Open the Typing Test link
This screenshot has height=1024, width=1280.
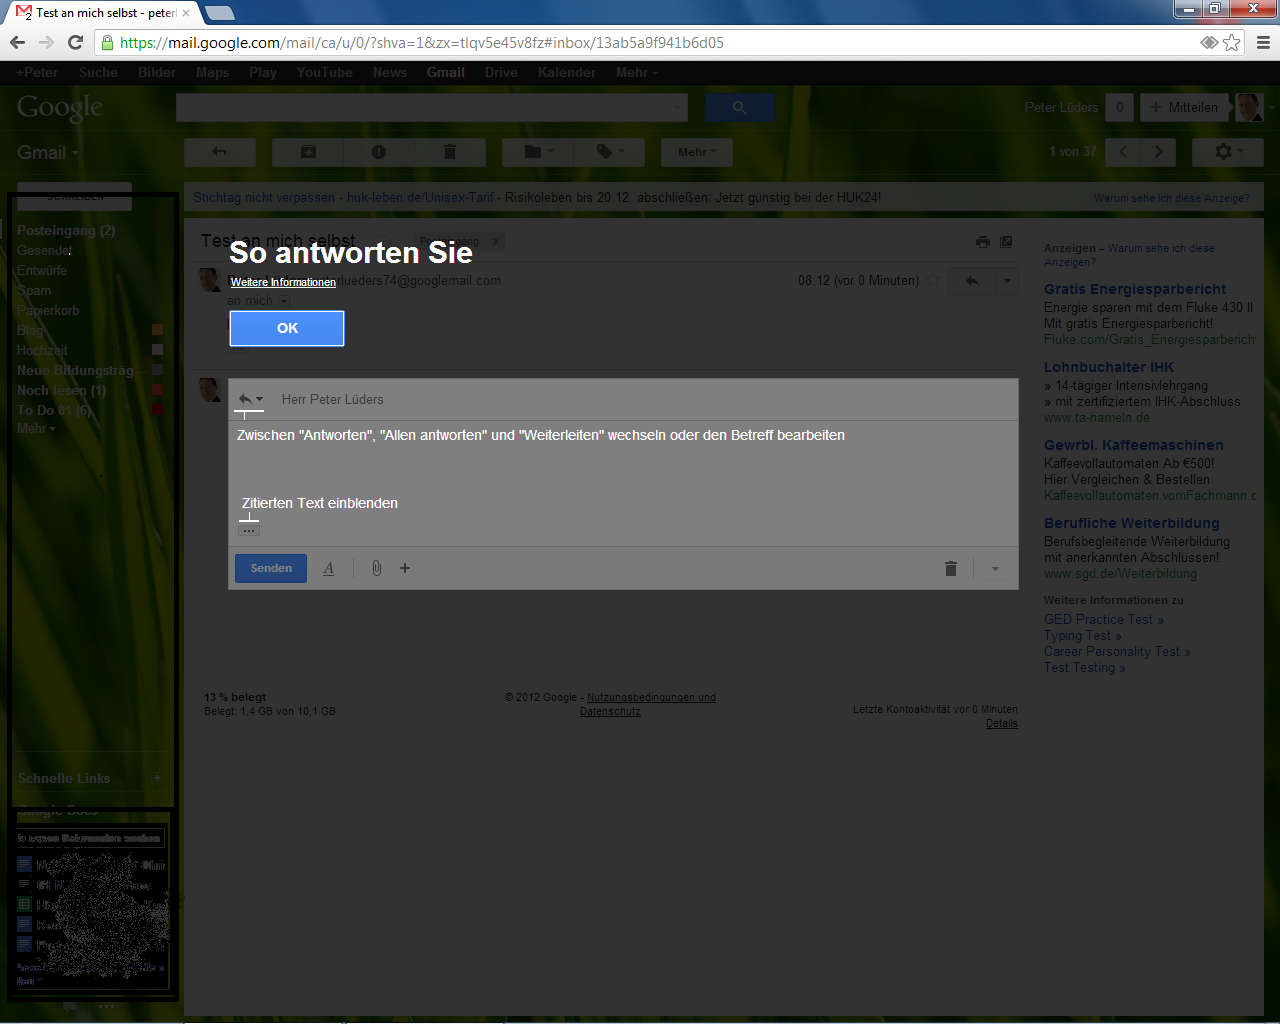[x=1083, y=635]
